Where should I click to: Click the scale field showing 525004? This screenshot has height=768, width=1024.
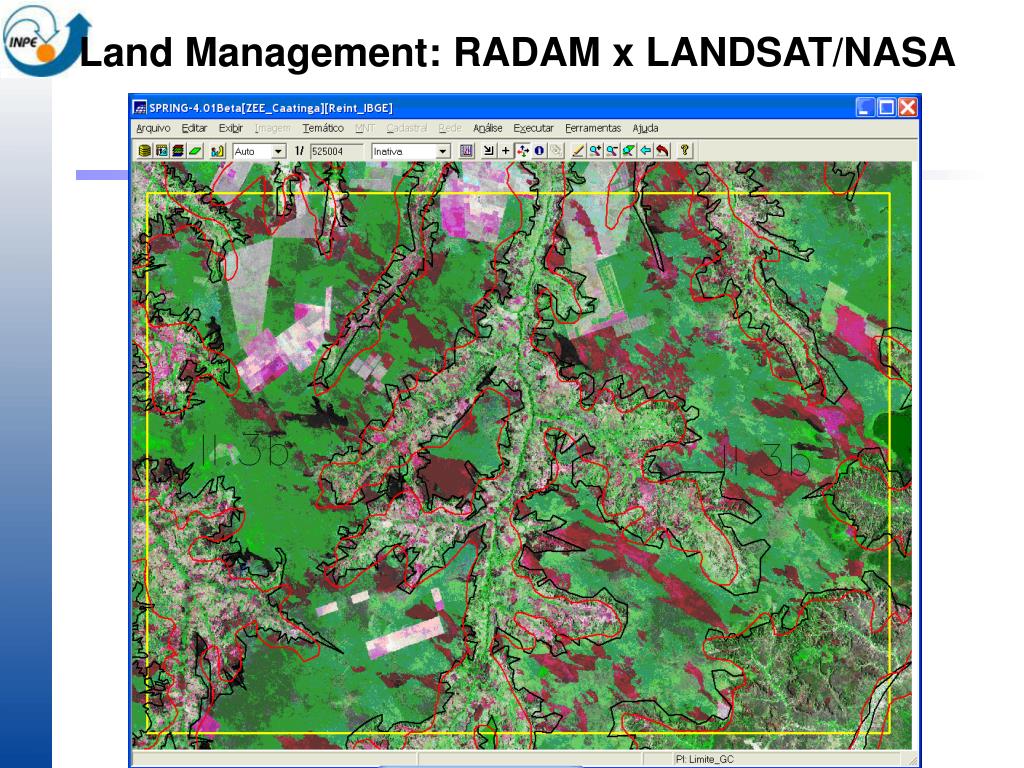pyautogui.click(x=336, y=151)
